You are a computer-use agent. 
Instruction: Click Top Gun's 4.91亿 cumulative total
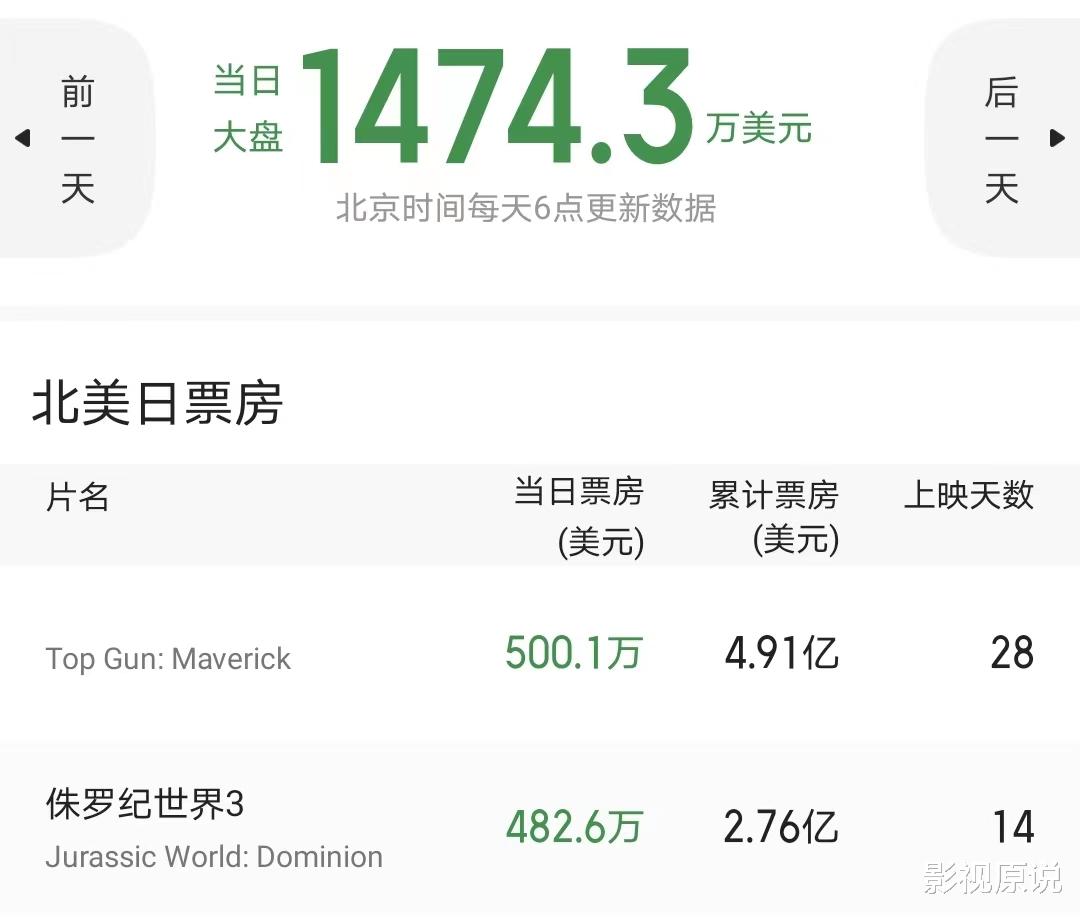tap(782, 652)
